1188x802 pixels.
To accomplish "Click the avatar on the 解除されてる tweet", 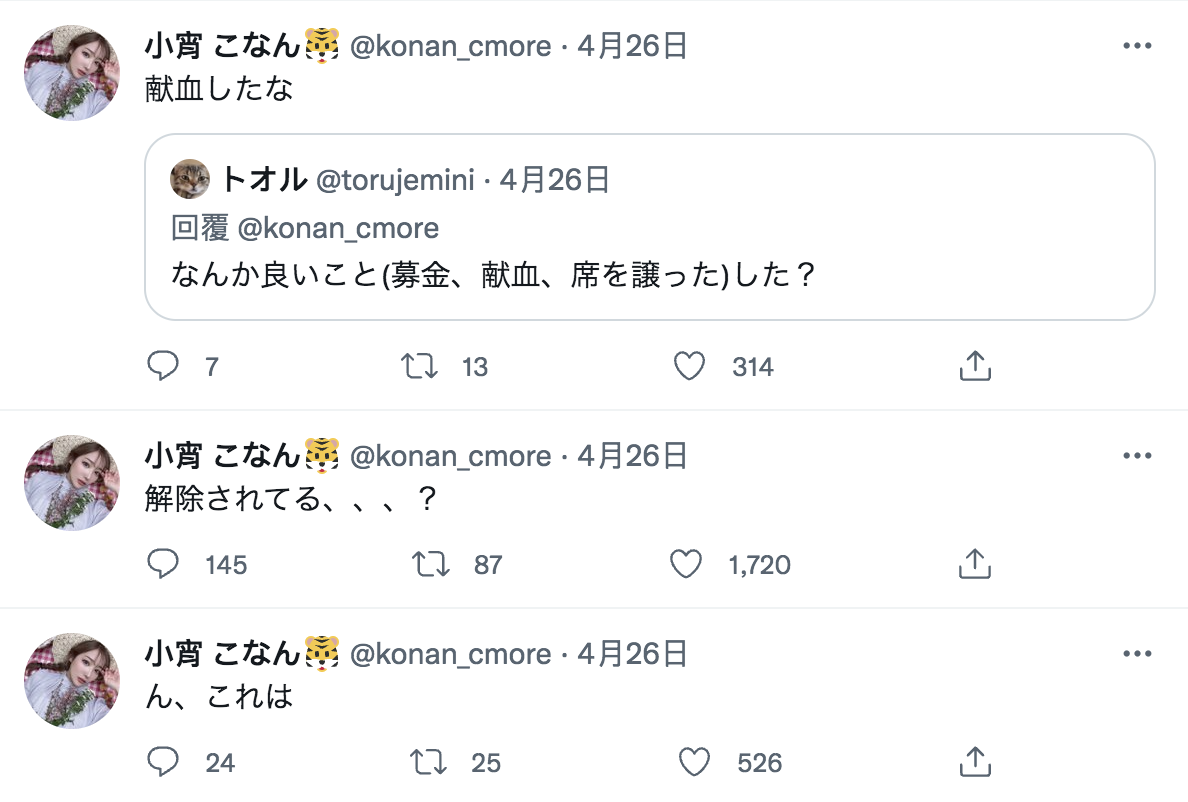I will pyautogui.click(x=71, y=483).
